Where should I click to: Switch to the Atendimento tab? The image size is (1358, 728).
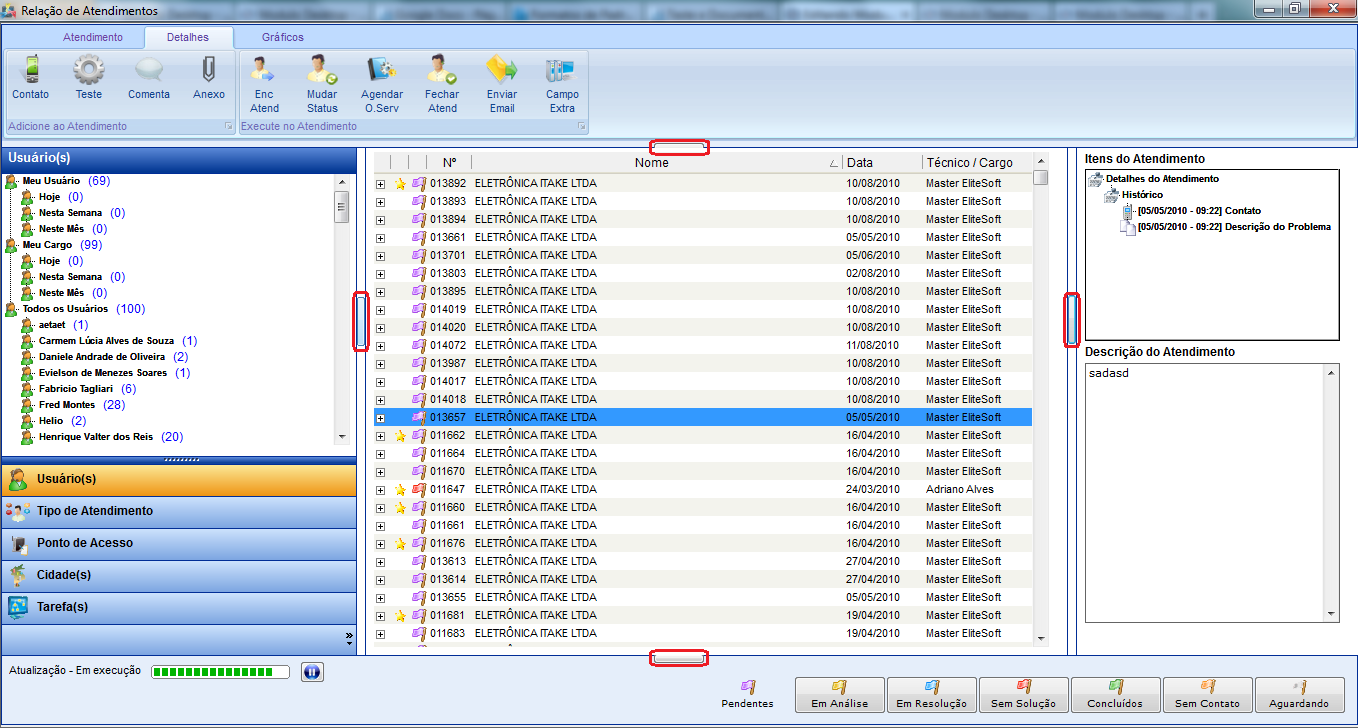(x=93, y=37)
